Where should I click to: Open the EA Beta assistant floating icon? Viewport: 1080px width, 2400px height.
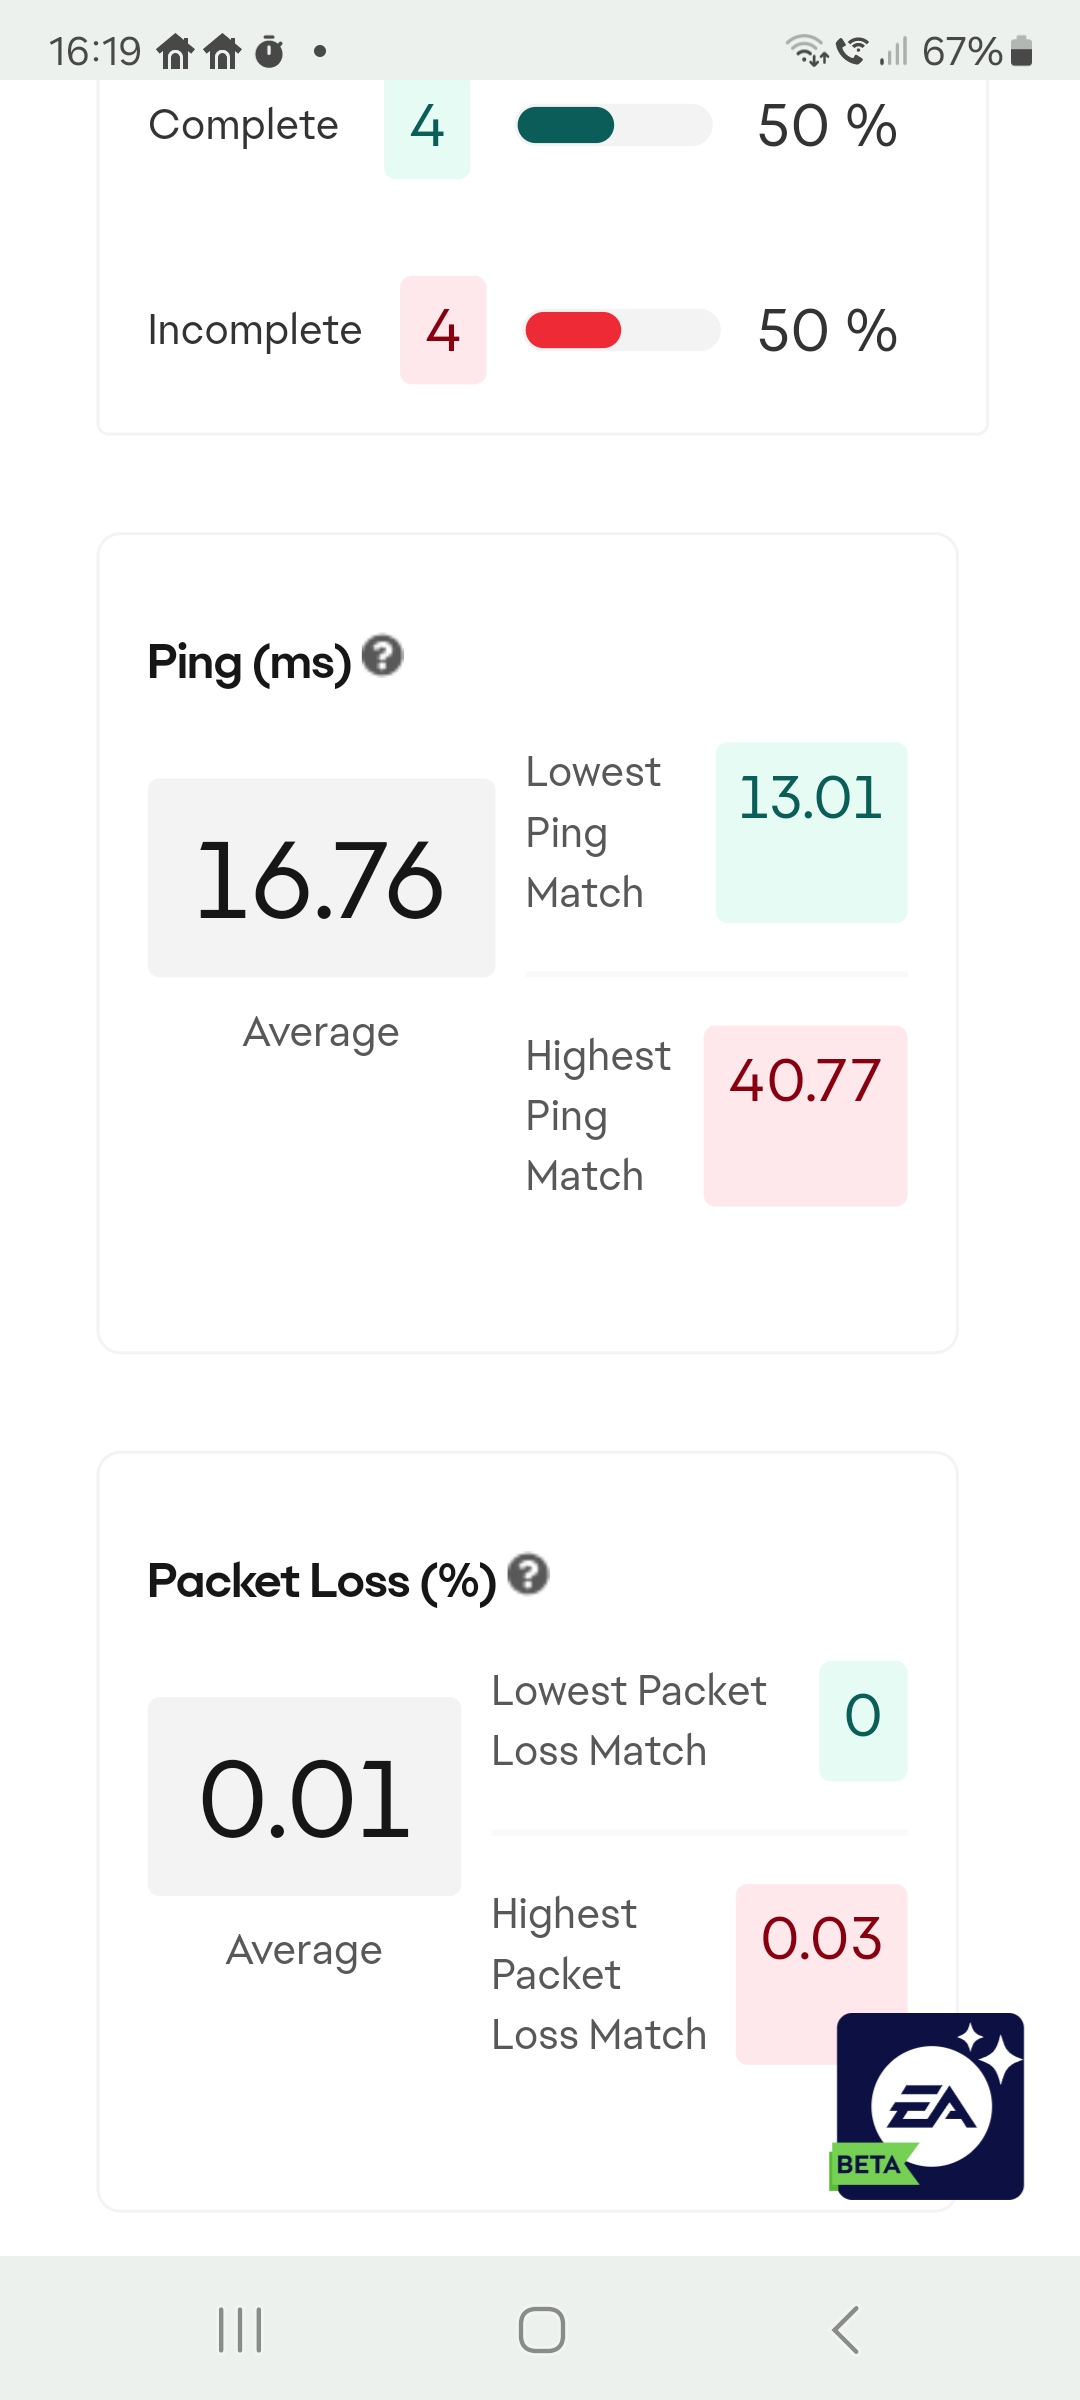(x=929, y=2106)
